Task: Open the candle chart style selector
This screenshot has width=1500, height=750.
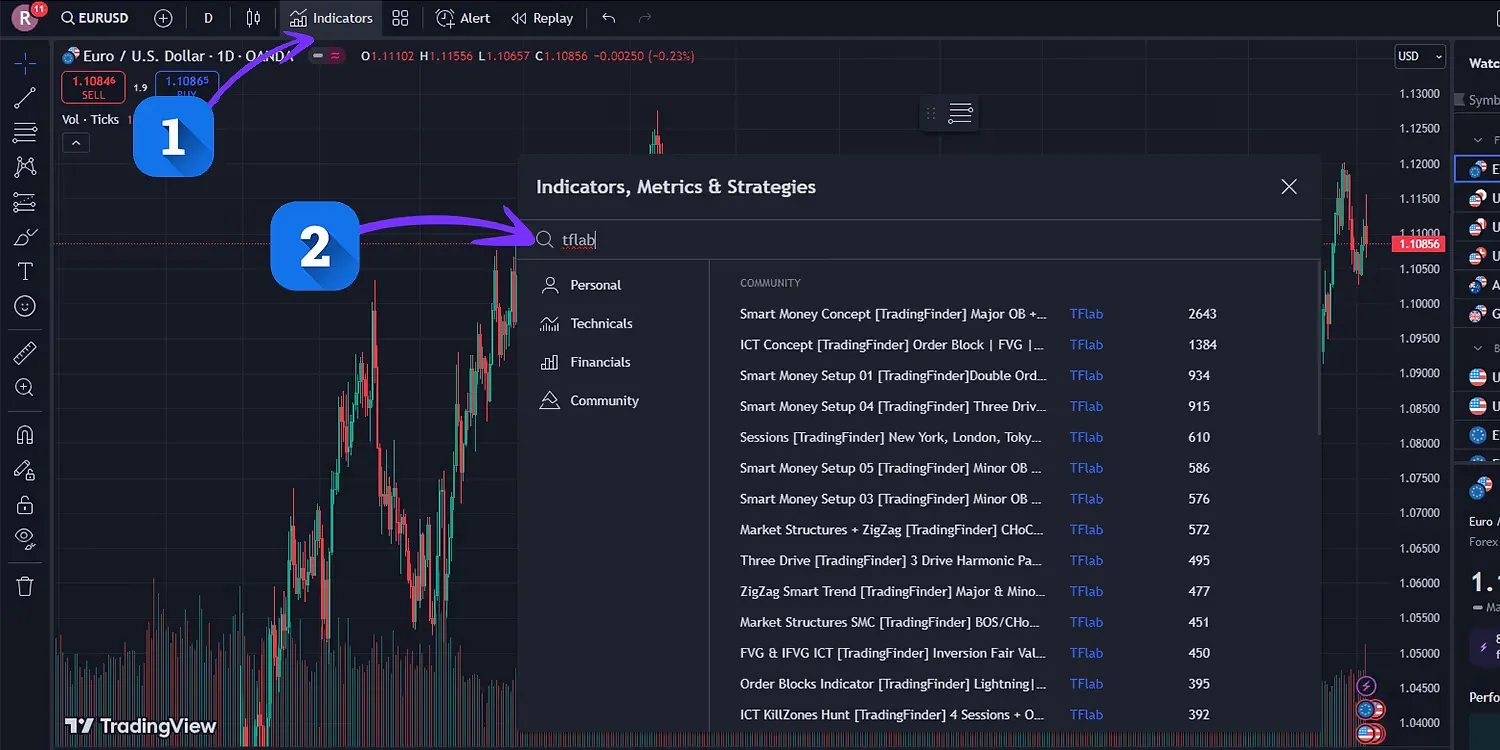Action: 252,17
